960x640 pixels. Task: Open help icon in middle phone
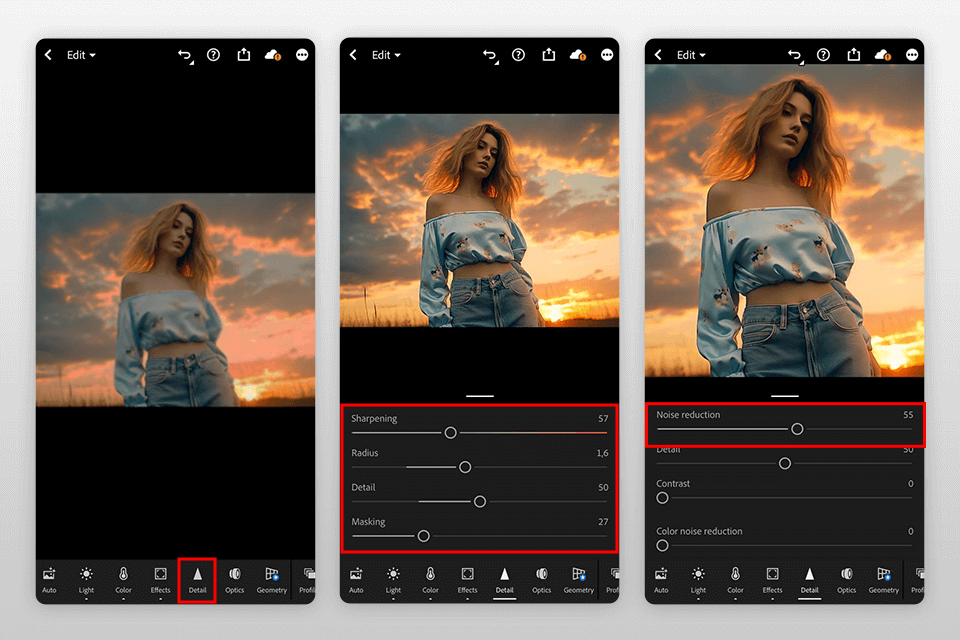(518, 55)
